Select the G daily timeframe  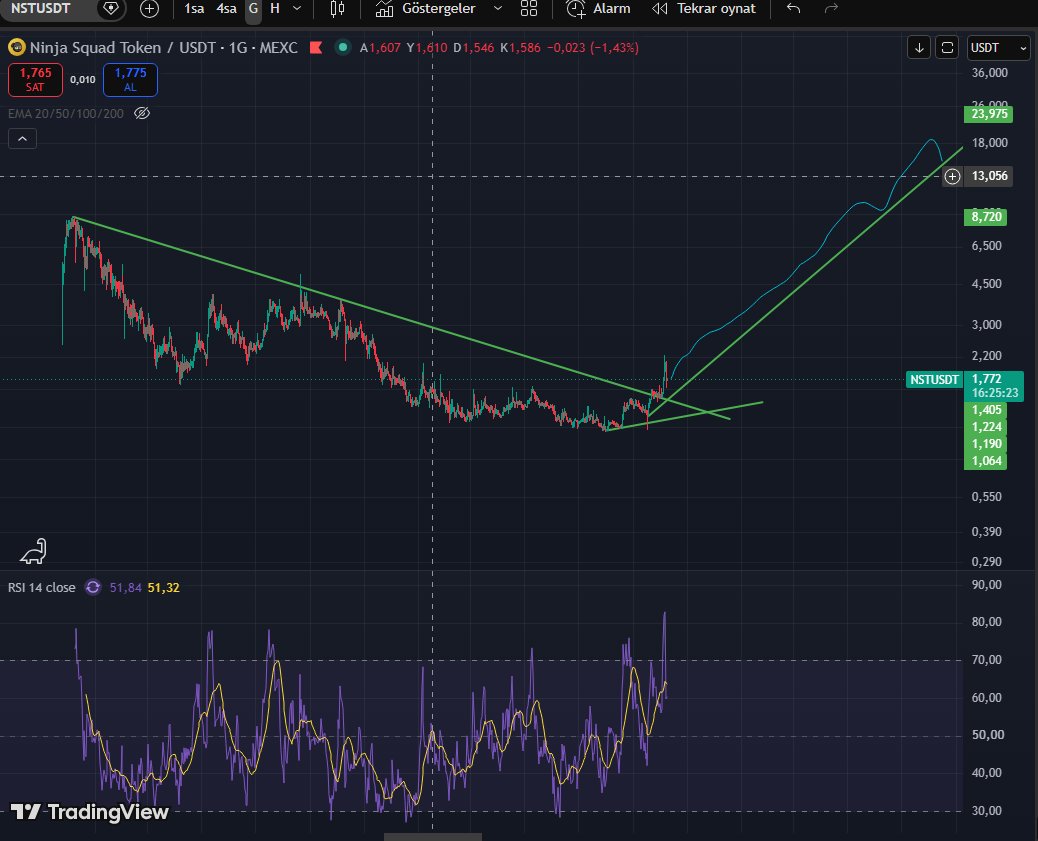[x=254, y=9]
